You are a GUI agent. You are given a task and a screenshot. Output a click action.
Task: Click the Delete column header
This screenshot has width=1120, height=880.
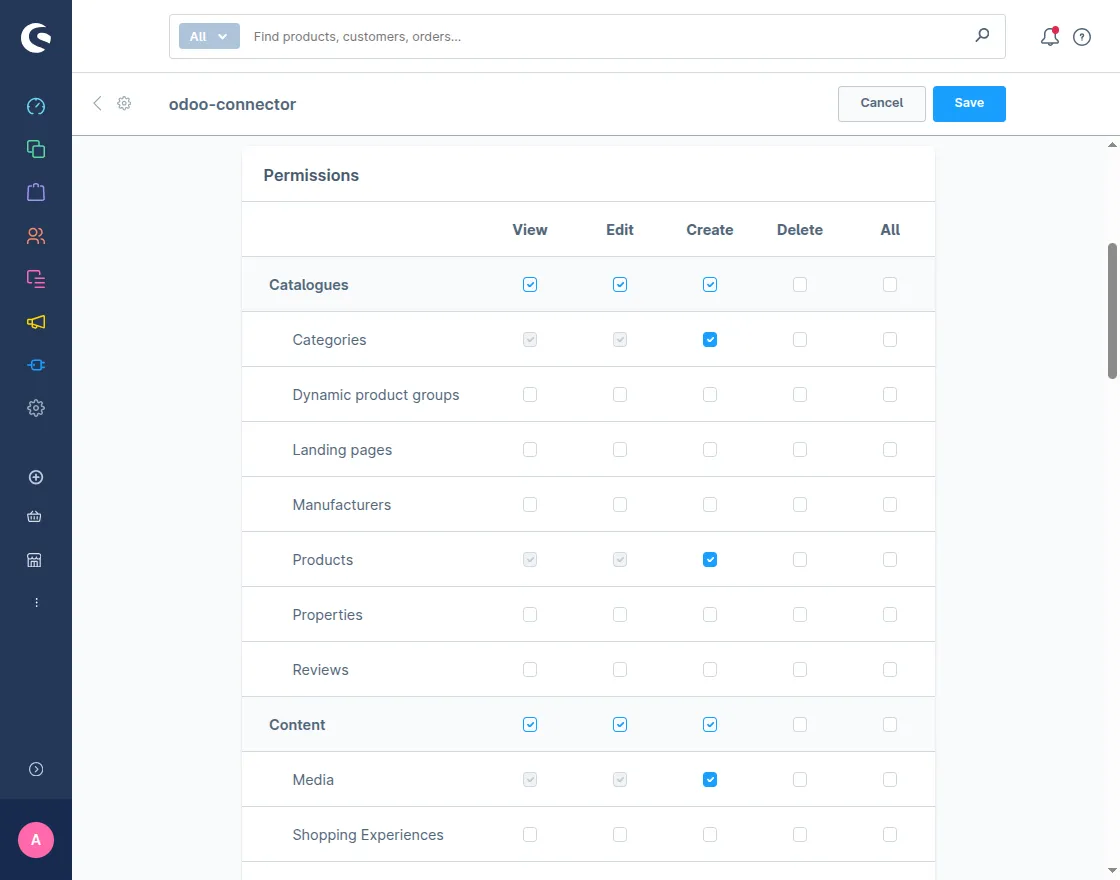(800, 229)
